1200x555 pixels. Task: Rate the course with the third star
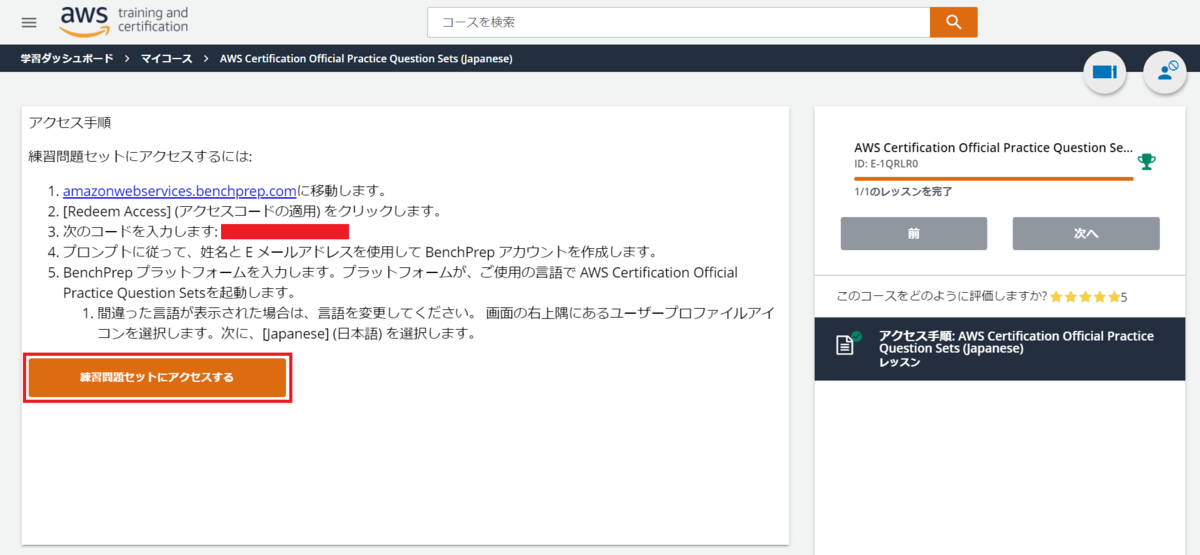point(1084,297)
